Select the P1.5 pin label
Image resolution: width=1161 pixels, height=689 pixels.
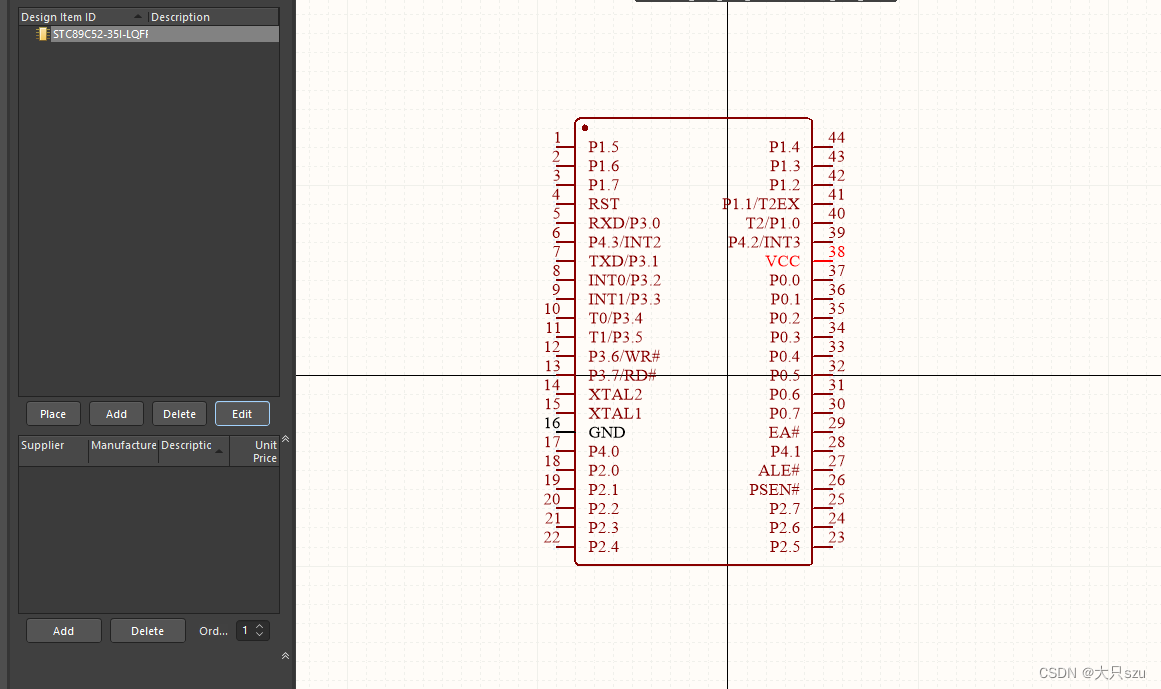[x=603, y=147]
